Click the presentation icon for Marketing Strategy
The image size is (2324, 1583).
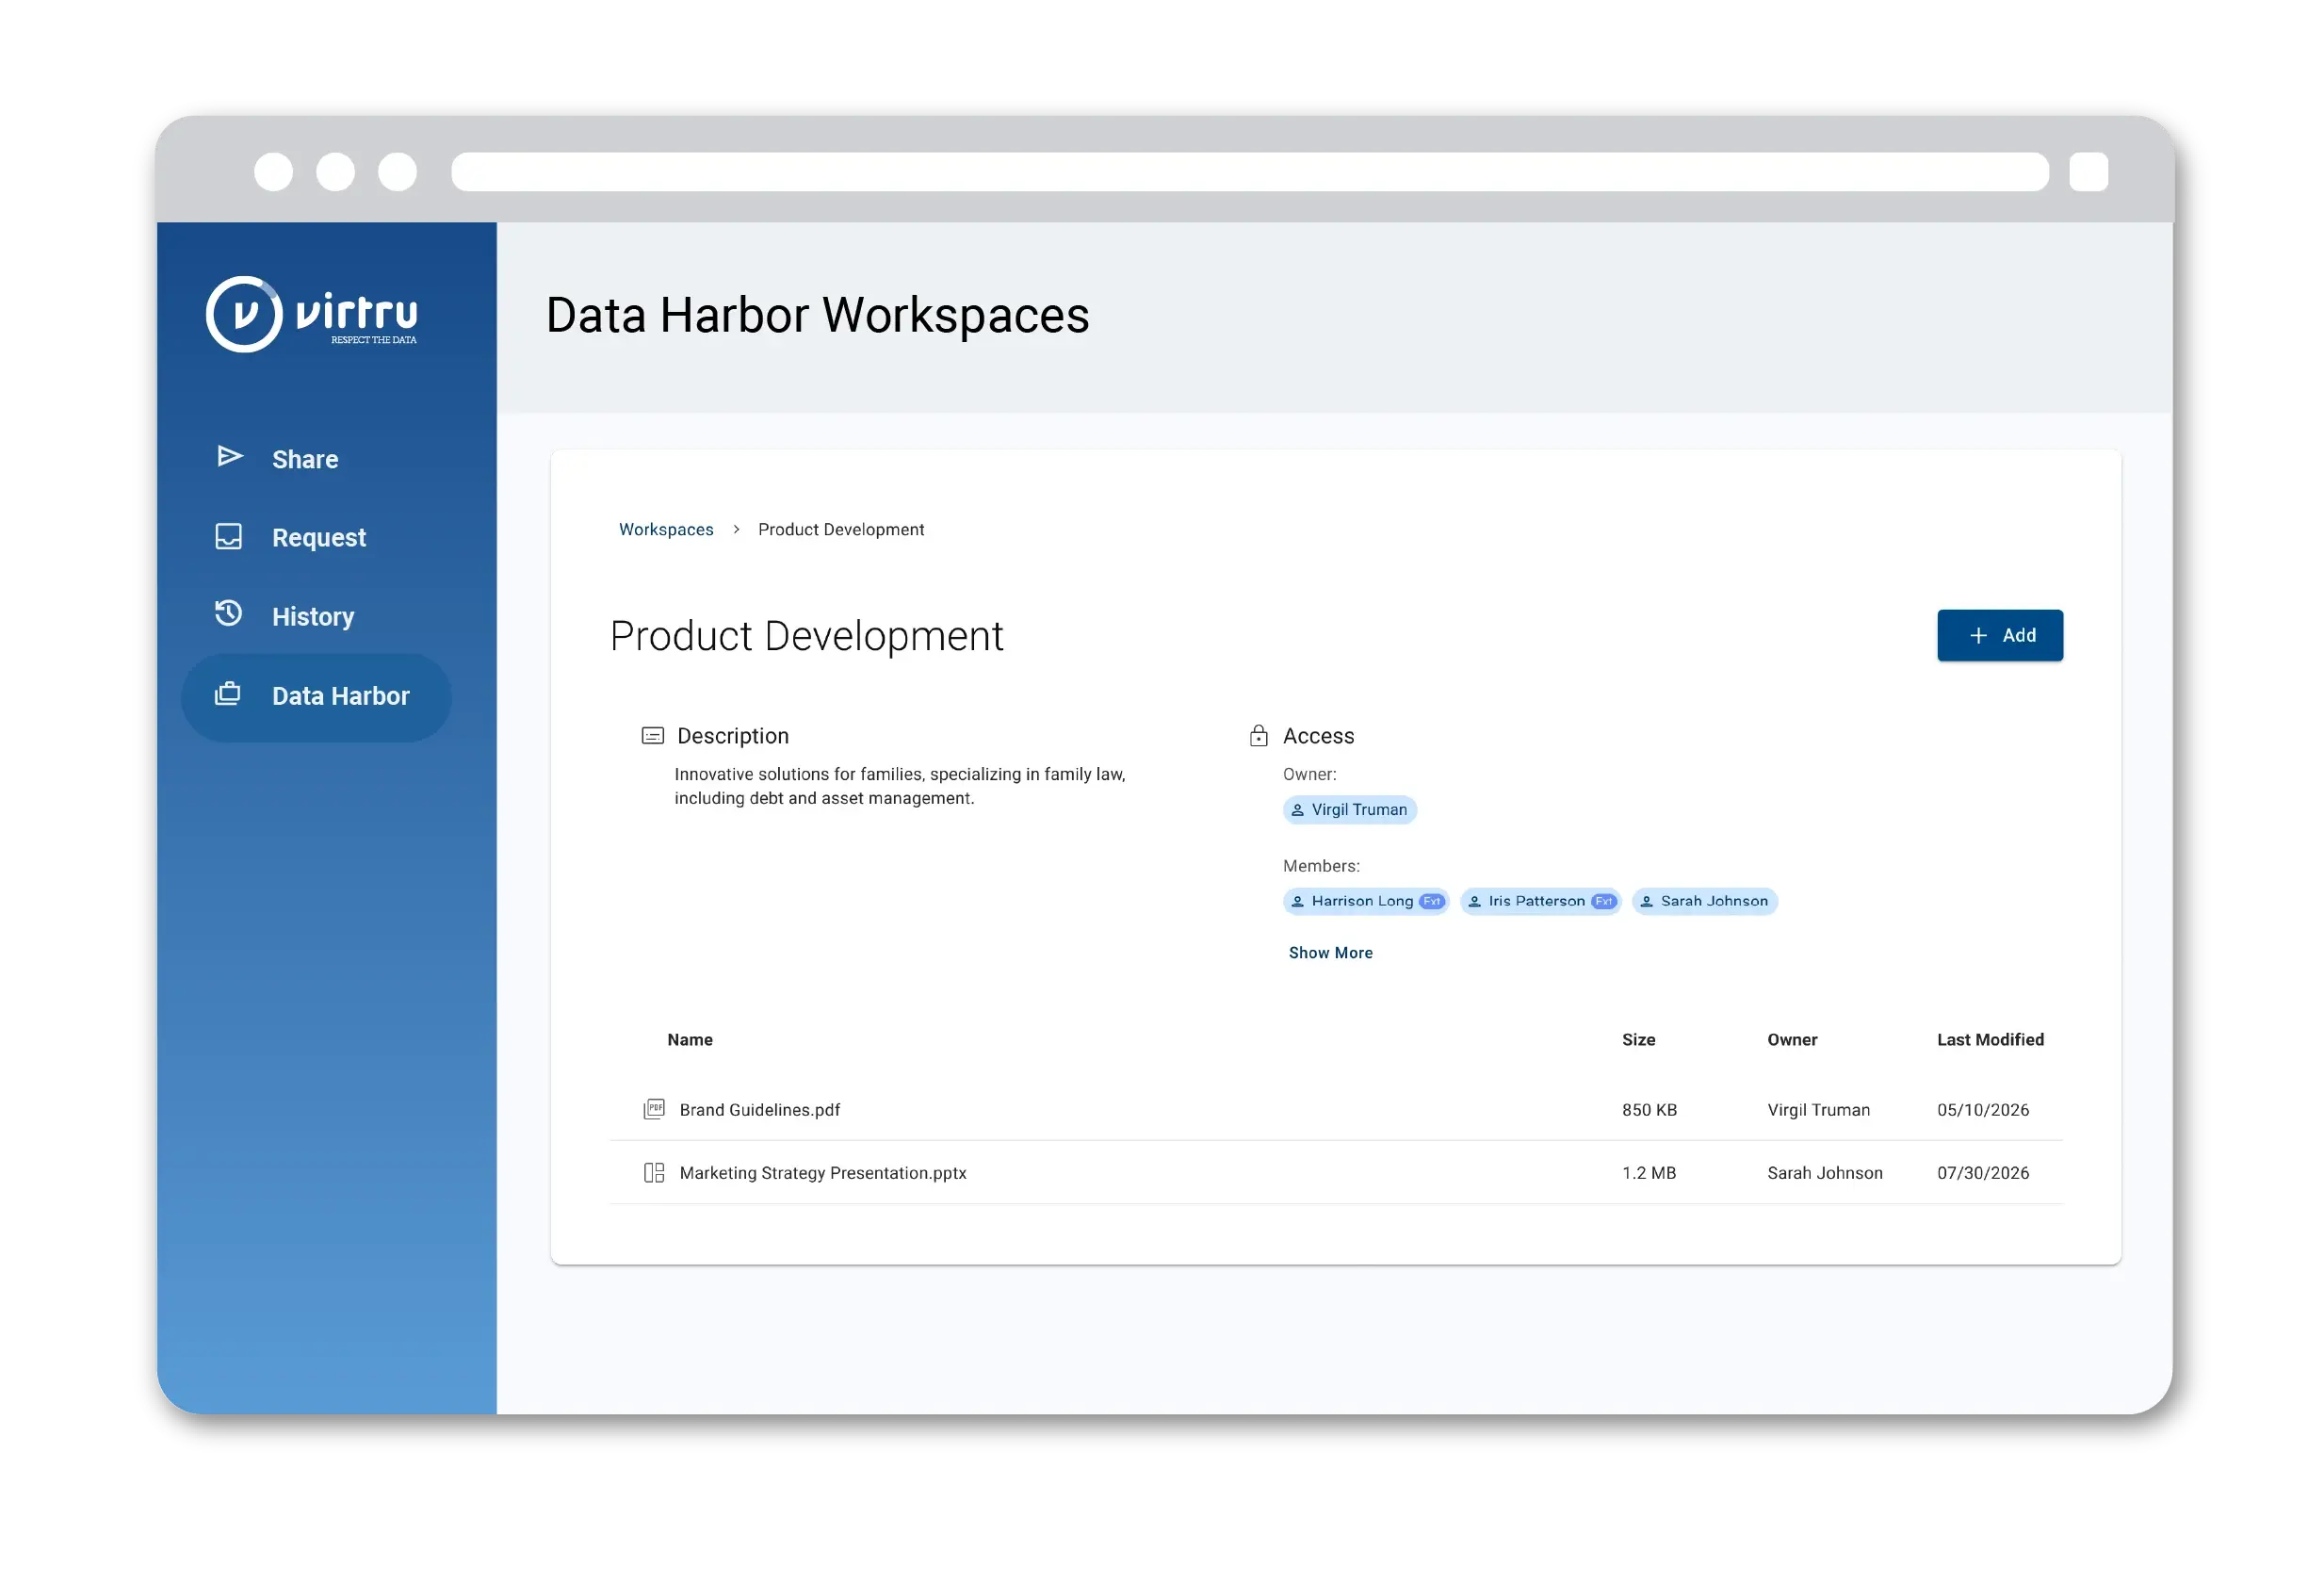(654, 1173)
